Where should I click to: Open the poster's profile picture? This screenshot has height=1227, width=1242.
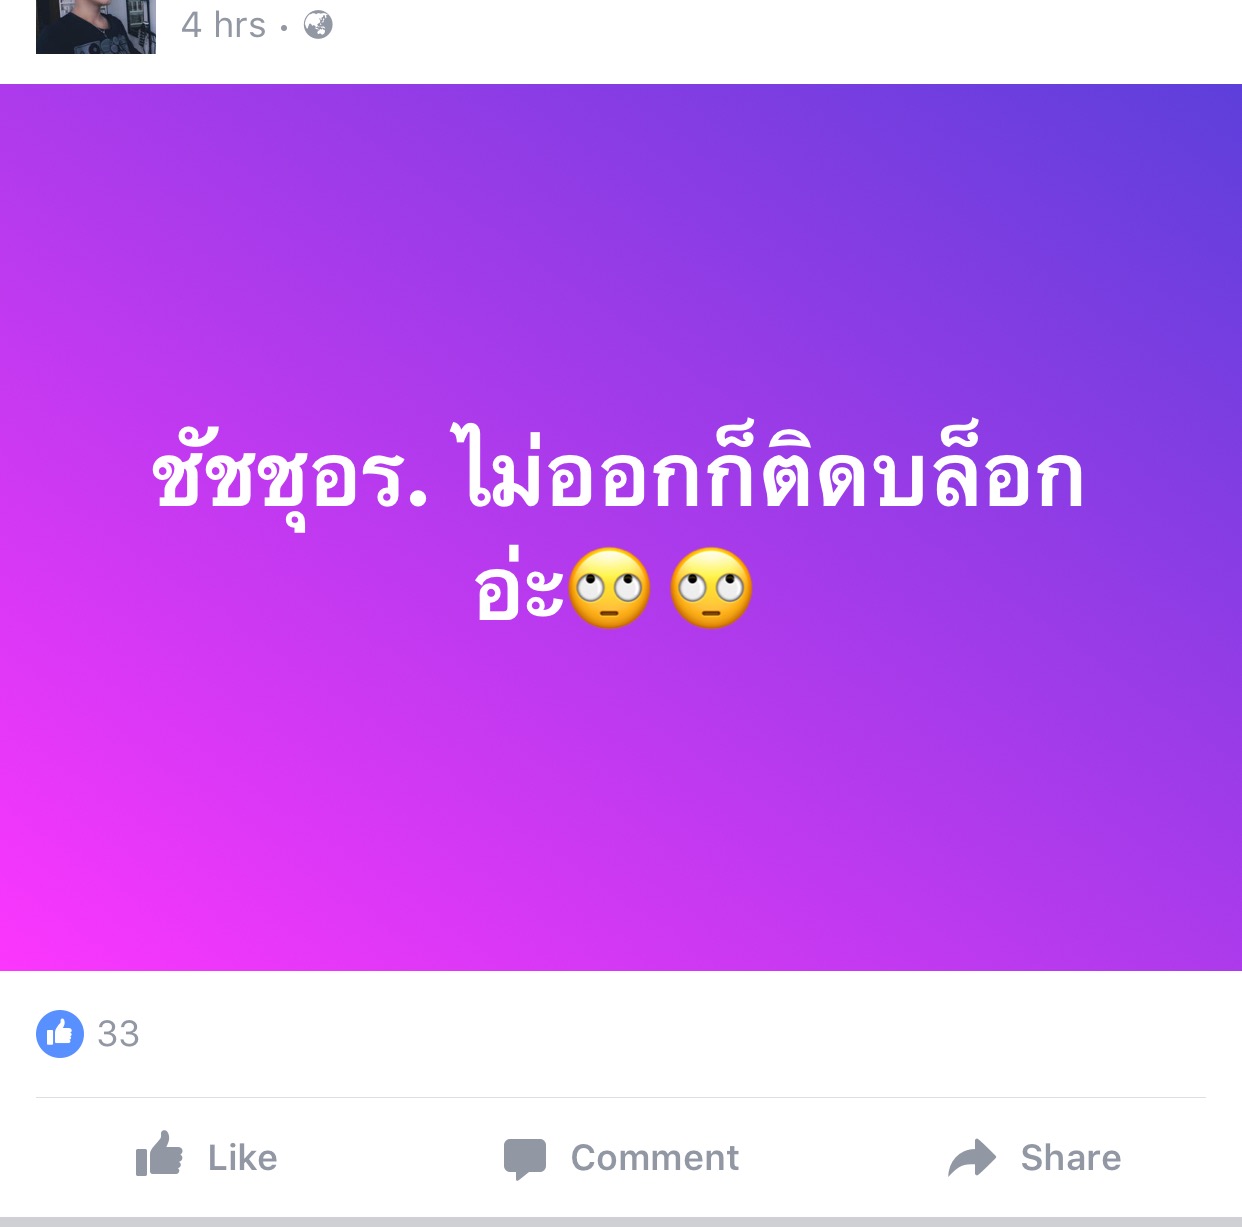(x=96, y=26)
